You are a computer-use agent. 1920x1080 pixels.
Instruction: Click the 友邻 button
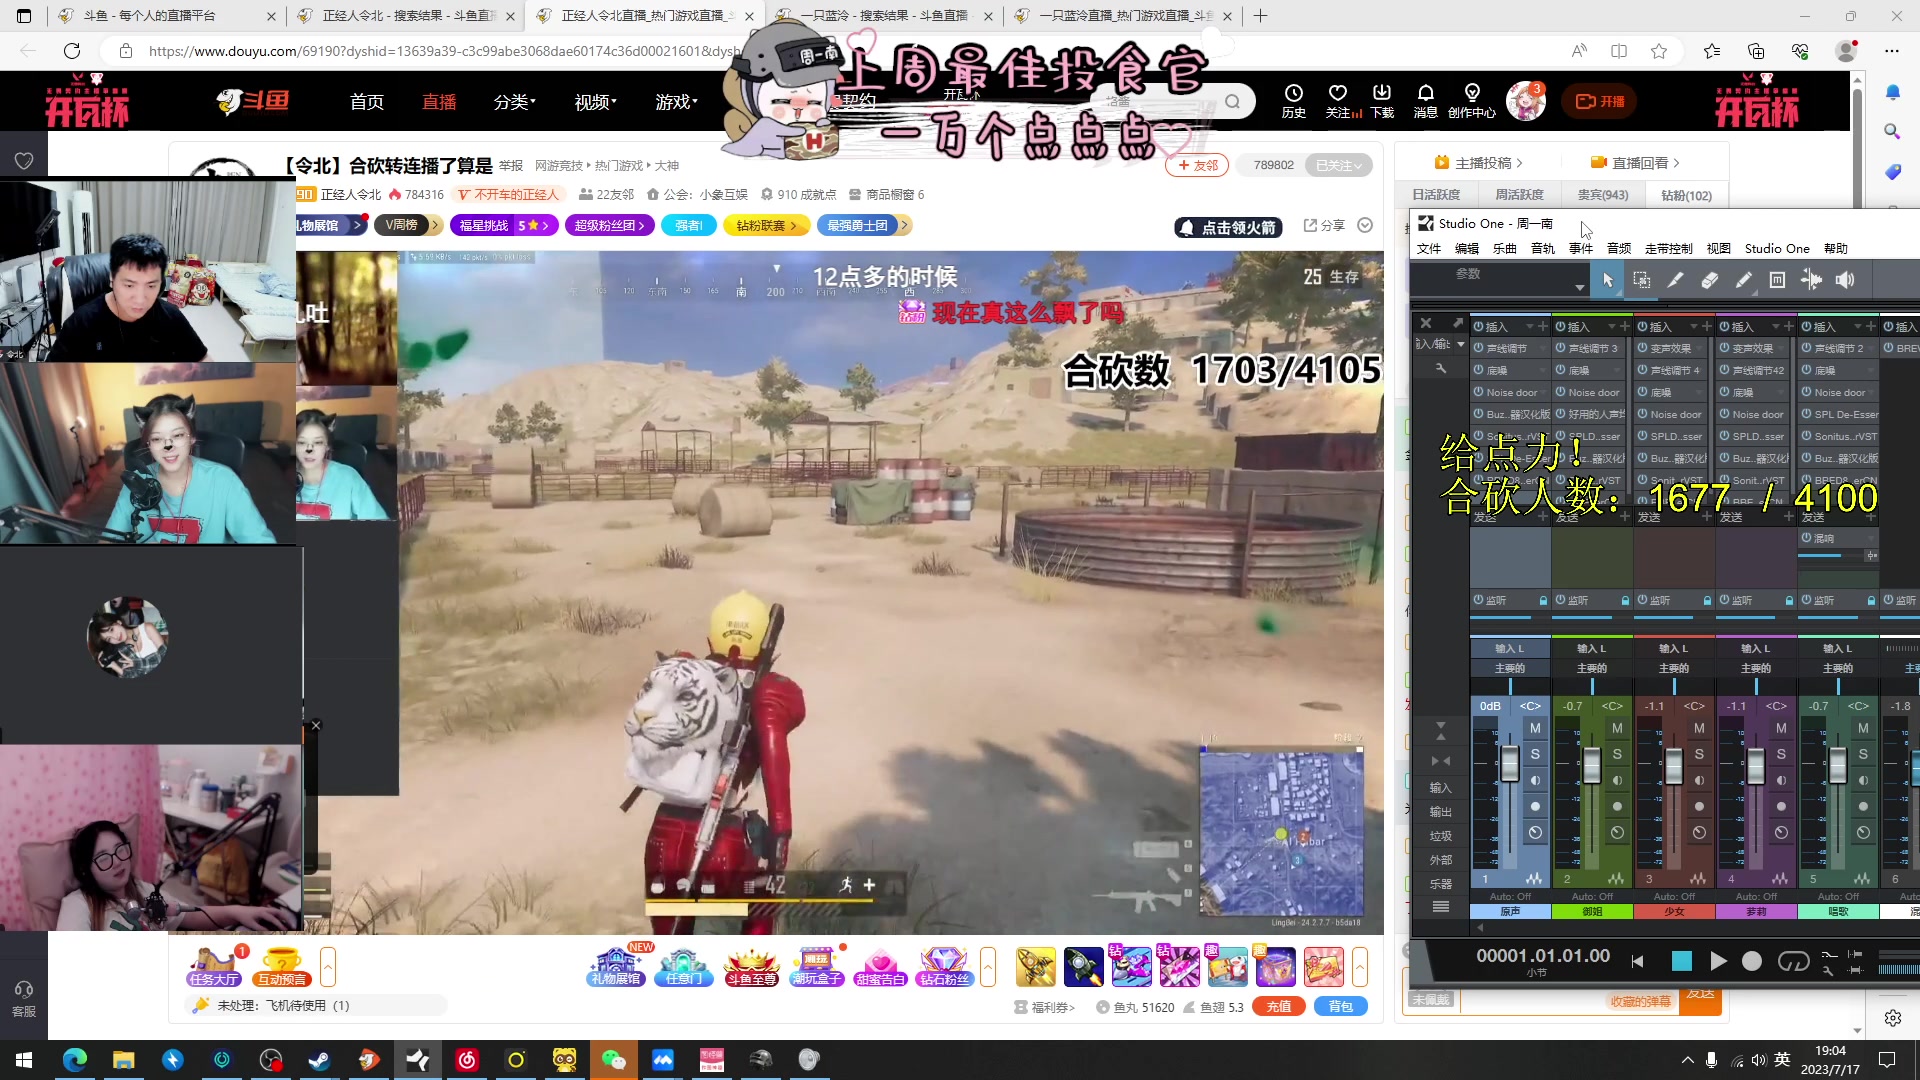(1198, 166)
